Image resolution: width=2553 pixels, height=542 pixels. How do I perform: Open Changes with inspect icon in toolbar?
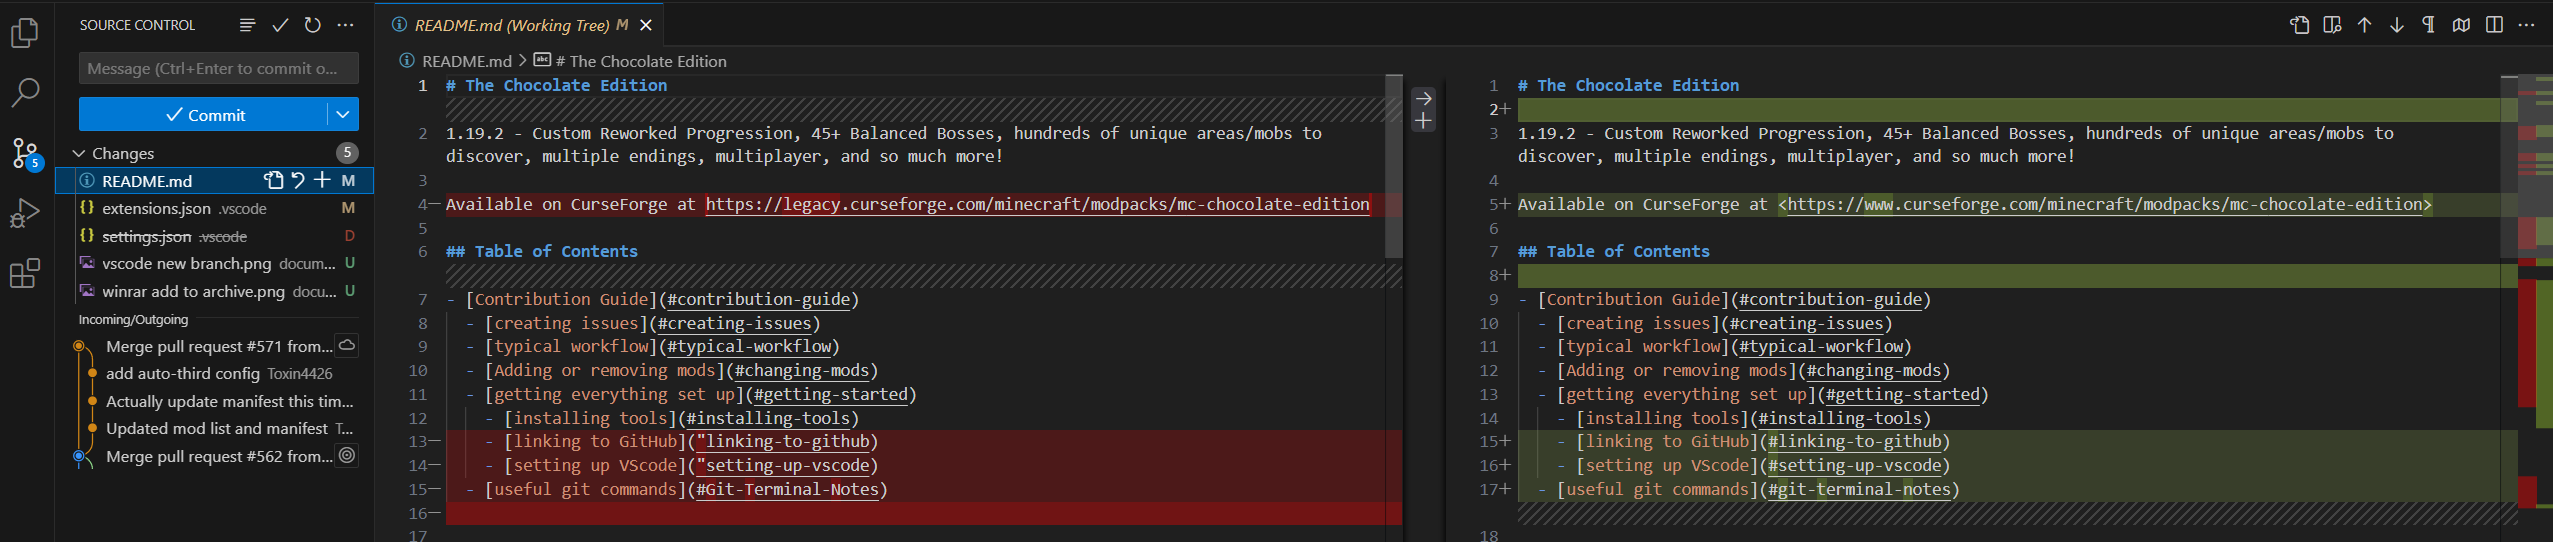click(2332, 25)
